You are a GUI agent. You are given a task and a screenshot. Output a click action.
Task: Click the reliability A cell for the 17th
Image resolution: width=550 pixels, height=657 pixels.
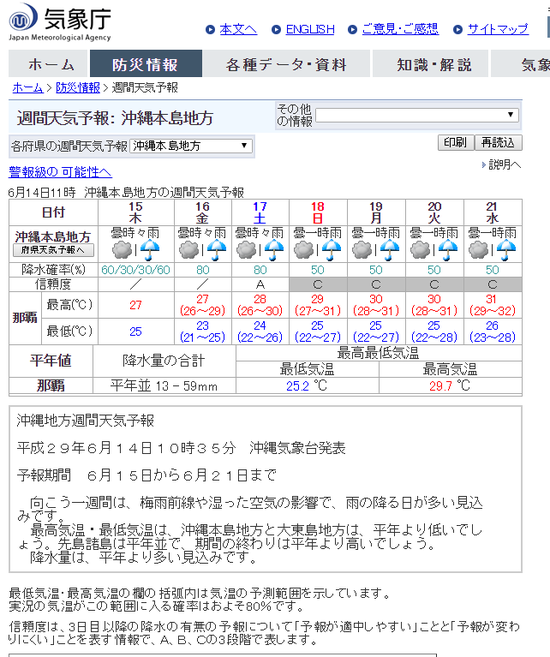[x=260, y=285]
